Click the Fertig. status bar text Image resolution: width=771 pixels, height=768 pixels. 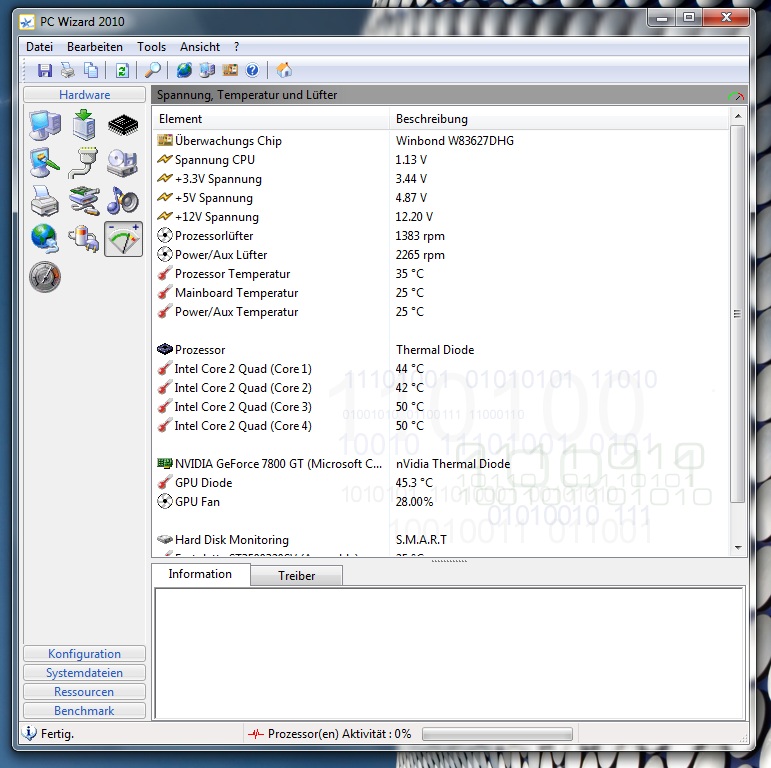(58, 734)
